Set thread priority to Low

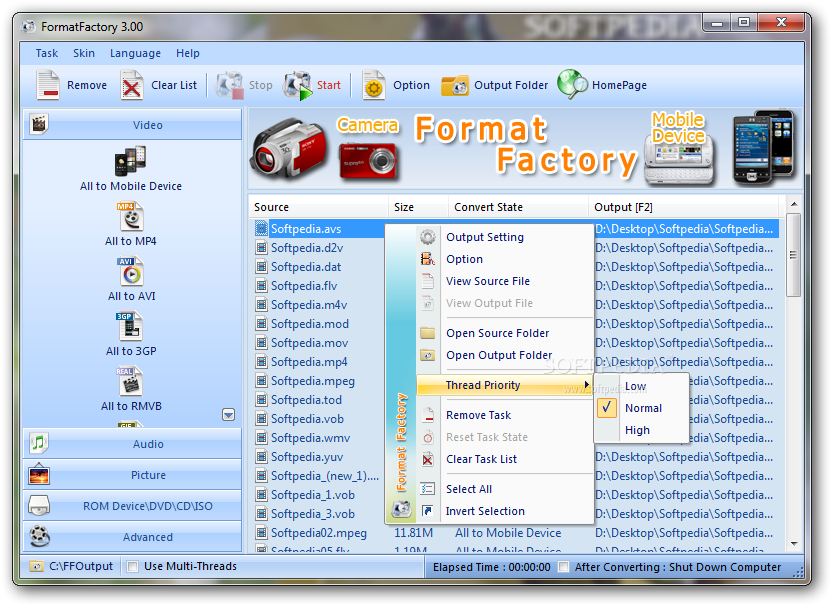[642, 386]
